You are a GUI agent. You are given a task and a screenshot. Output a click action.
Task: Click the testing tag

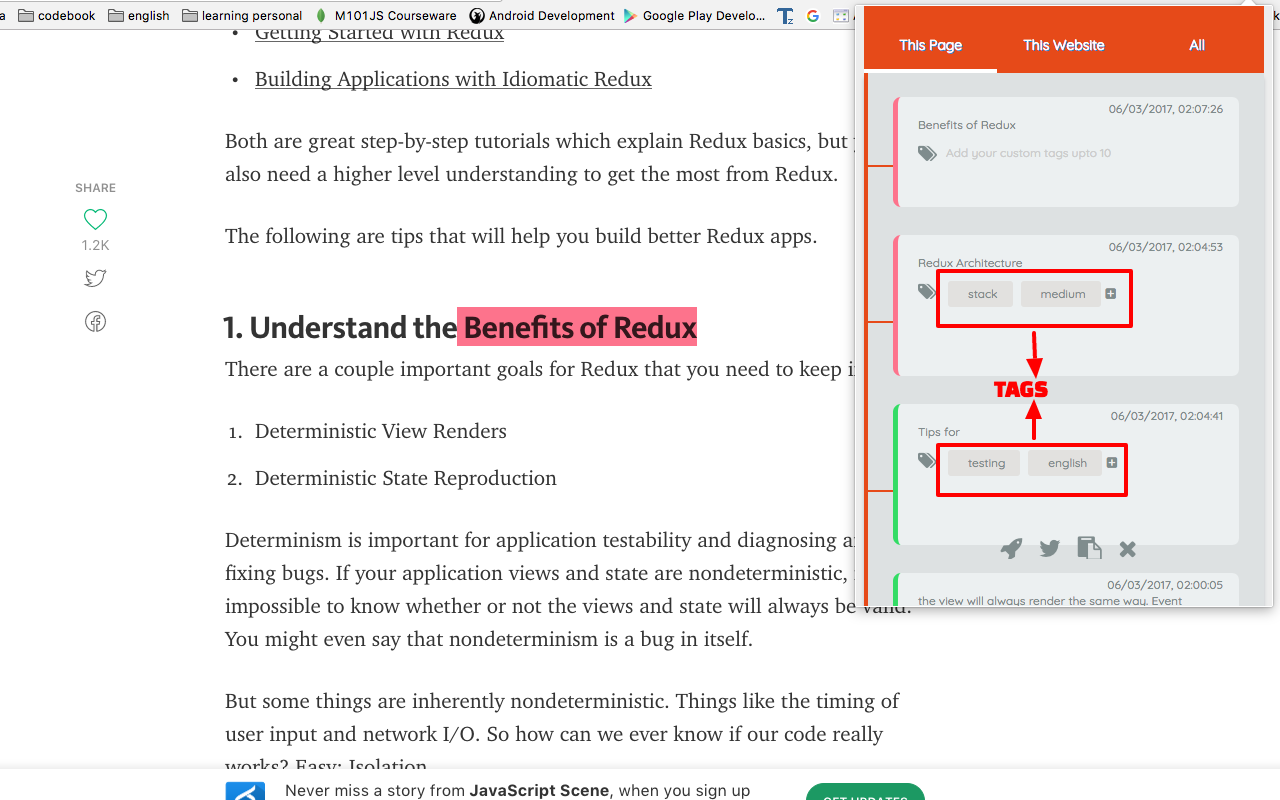pos(986,463)
